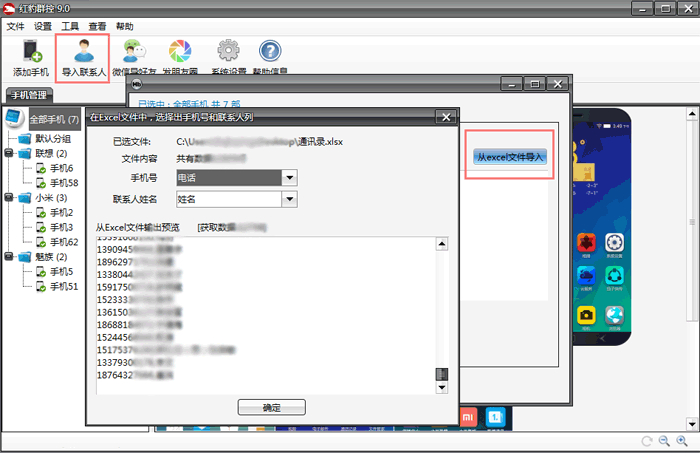Select device 手机5 in tree
Viewport: 700px width, 453px height.
click(x=61, y=271)
